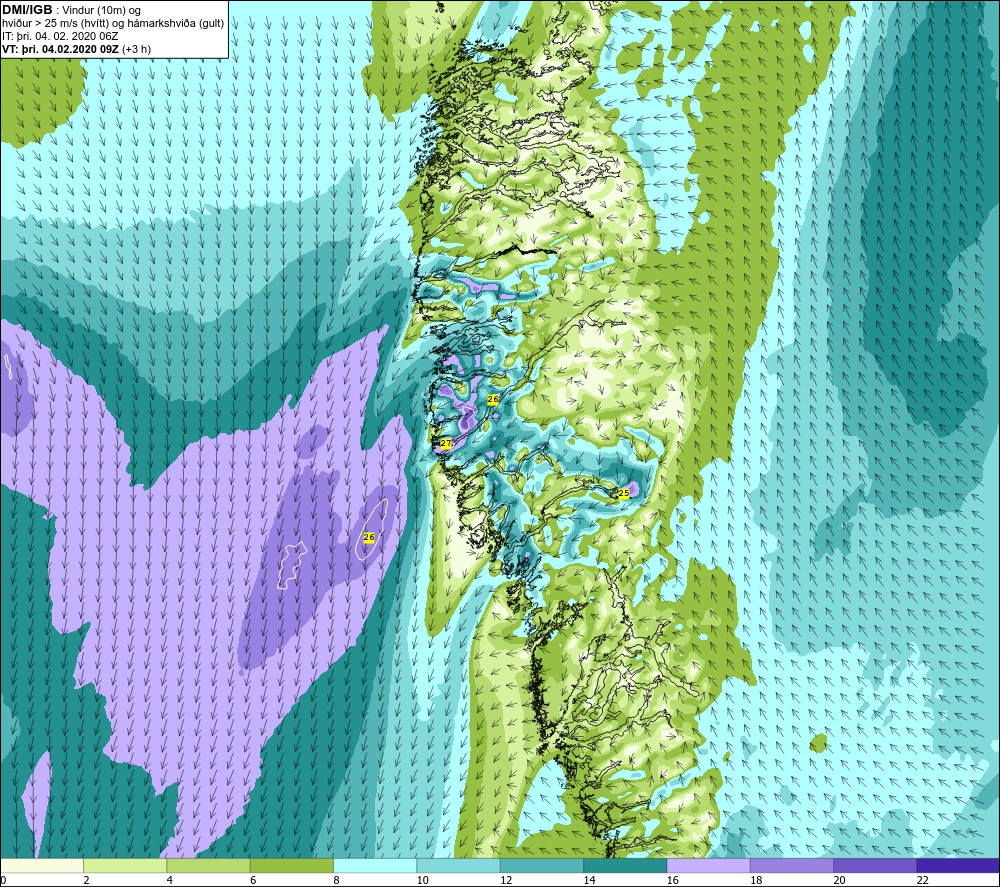Click the legend scale number 8
Viewport: 1000px width, 887px height.
point(336,880)
